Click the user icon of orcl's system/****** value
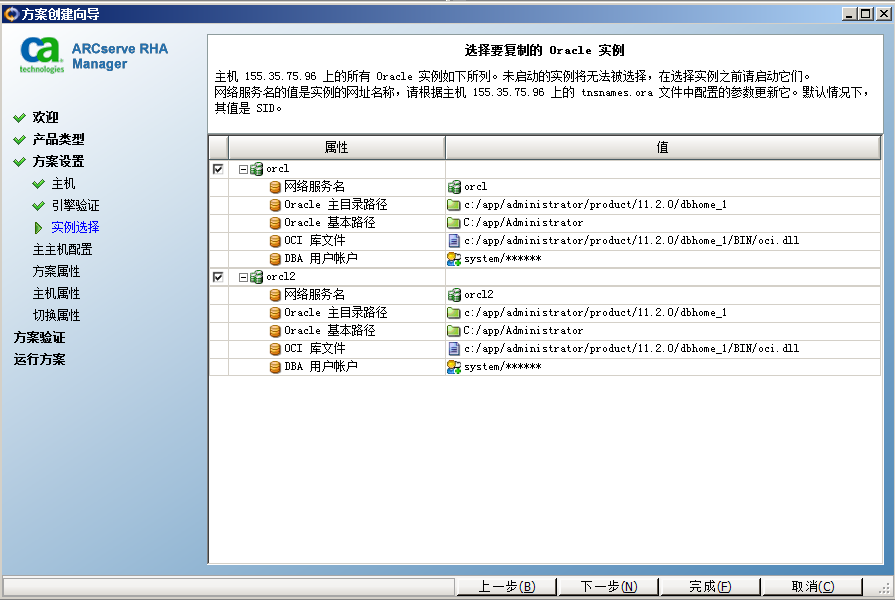Screen dimensions: 895x600 pos(454,259)
